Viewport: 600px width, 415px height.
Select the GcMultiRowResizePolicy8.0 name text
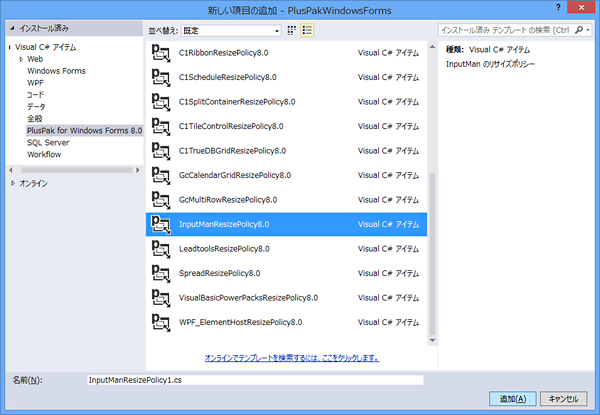[x=228, y=200]
